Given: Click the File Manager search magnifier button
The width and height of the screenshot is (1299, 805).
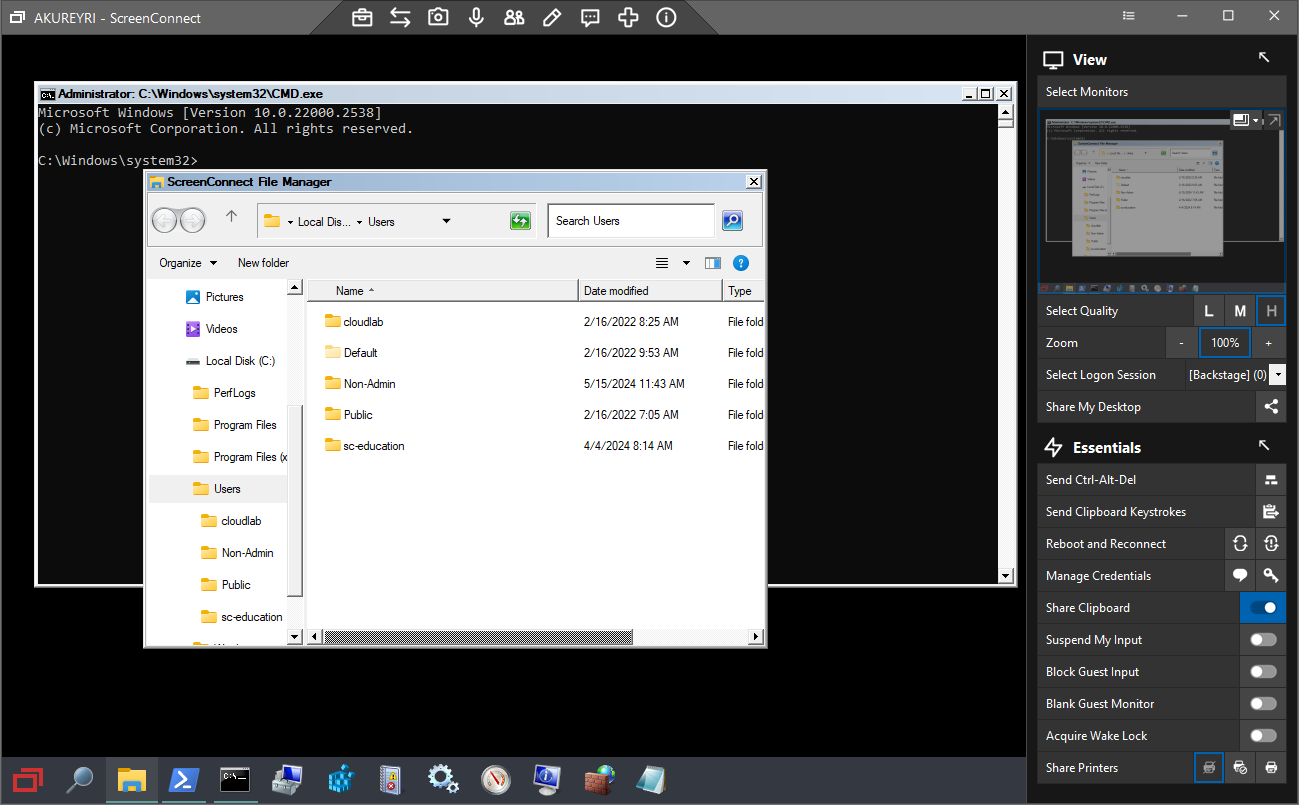Looking at the screenshot, I should click(x=732, y=221).
